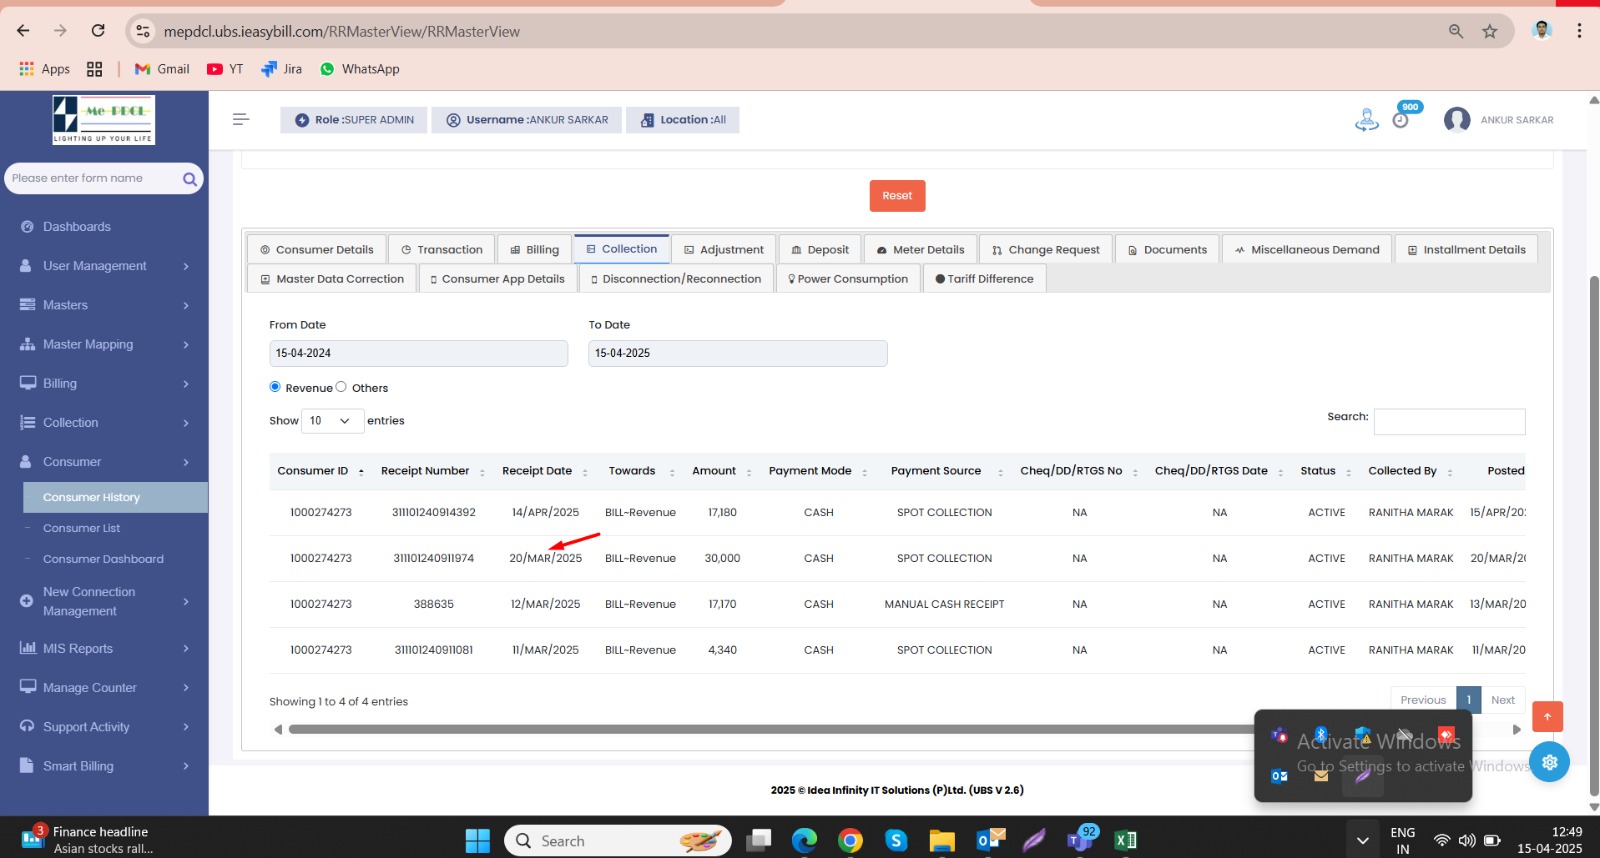Open Consumer Dashboard in the sidebar
The height and width of the screenshot is (858, 1600).
(x=103, y=559)
